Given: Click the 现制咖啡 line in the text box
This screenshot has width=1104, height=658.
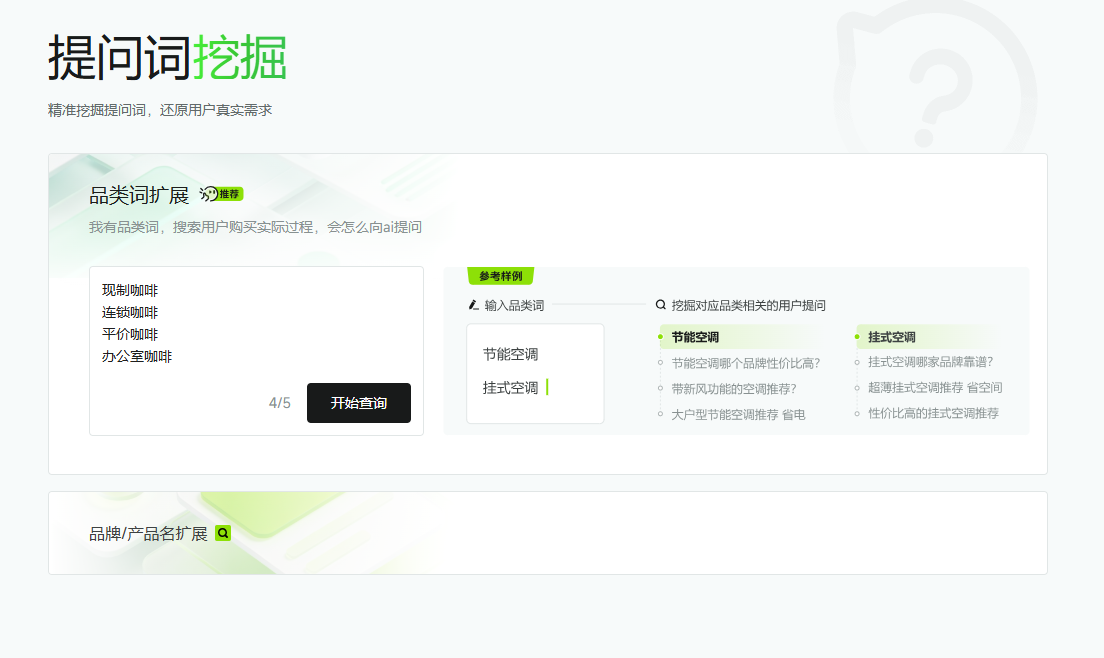Looking at the screenshot, I should pyautogui.click(x=130, y=291).
